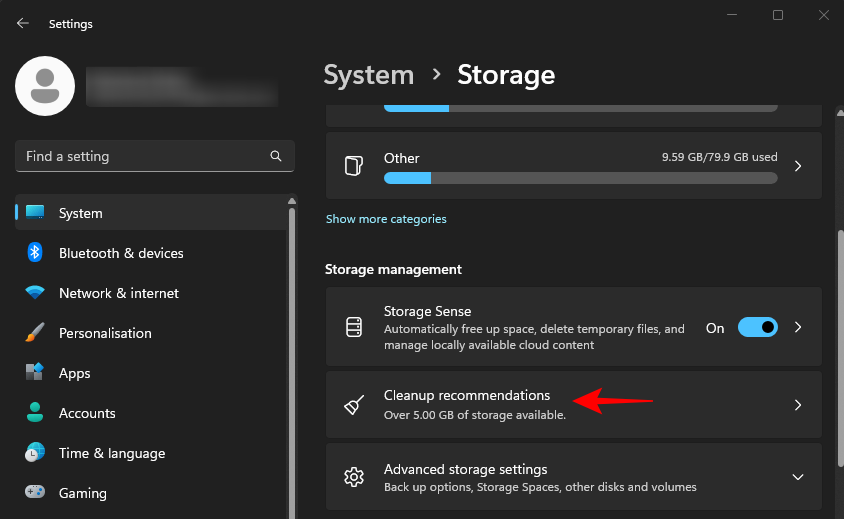Click the search magnifier icon

pyautogui.click(x=276, y=157)
